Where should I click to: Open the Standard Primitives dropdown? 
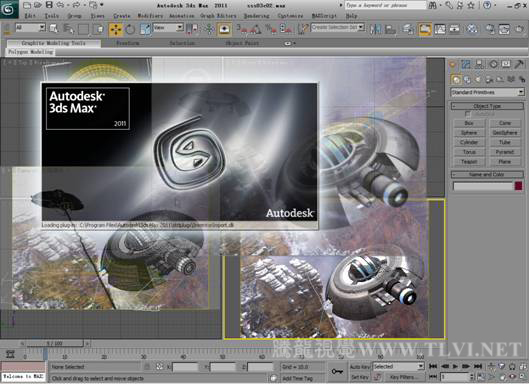pyautogui.click(x=487, y=92)
